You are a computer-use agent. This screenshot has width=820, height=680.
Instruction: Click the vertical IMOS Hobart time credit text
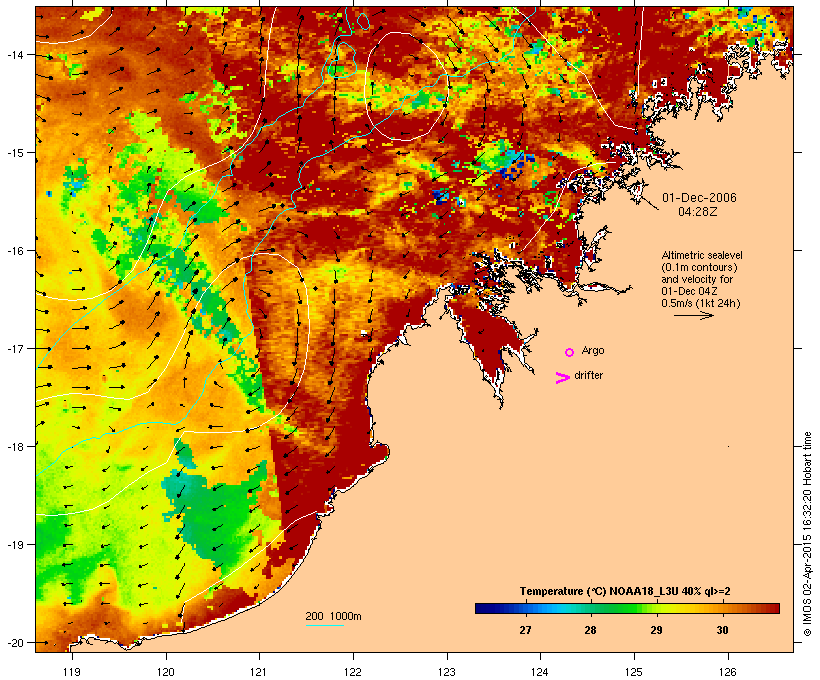(x=807, y=534)
